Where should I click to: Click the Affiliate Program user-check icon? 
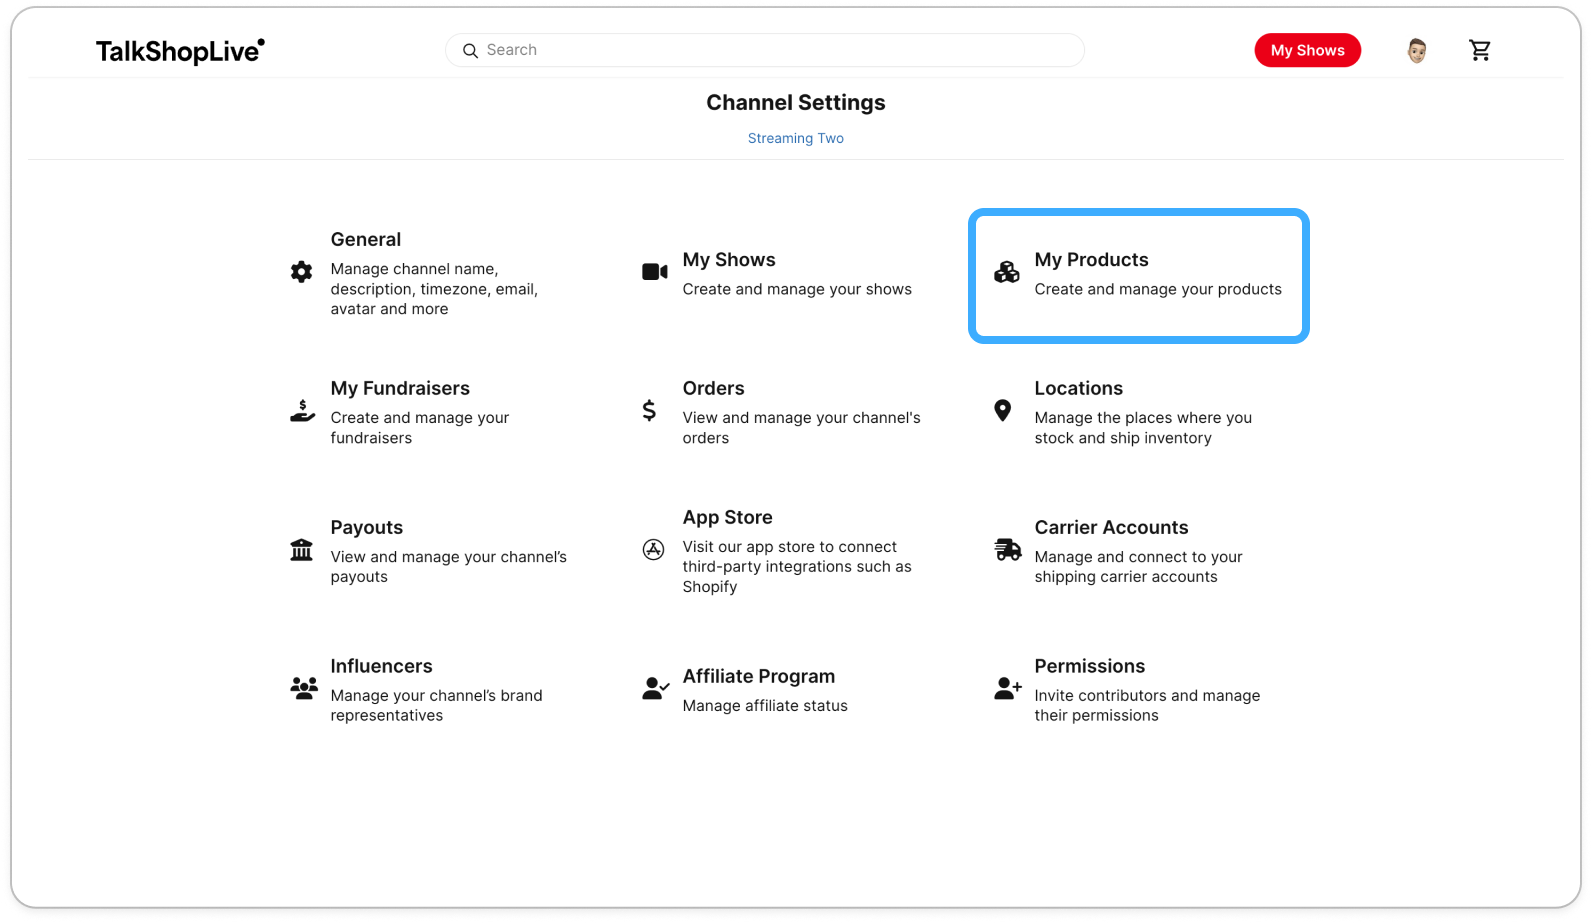(656, 688)
